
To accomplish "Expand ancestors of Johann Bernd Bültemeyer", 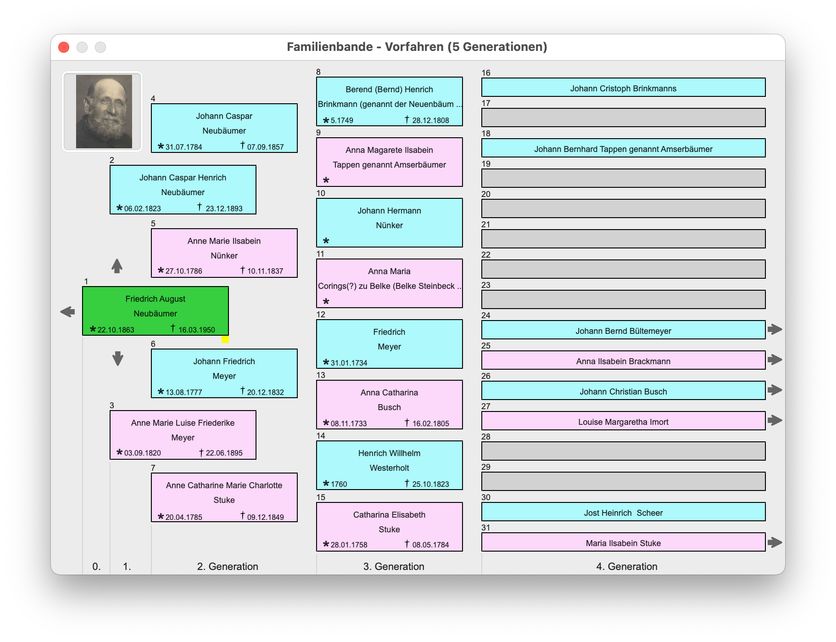I will [x=775, y=330].
